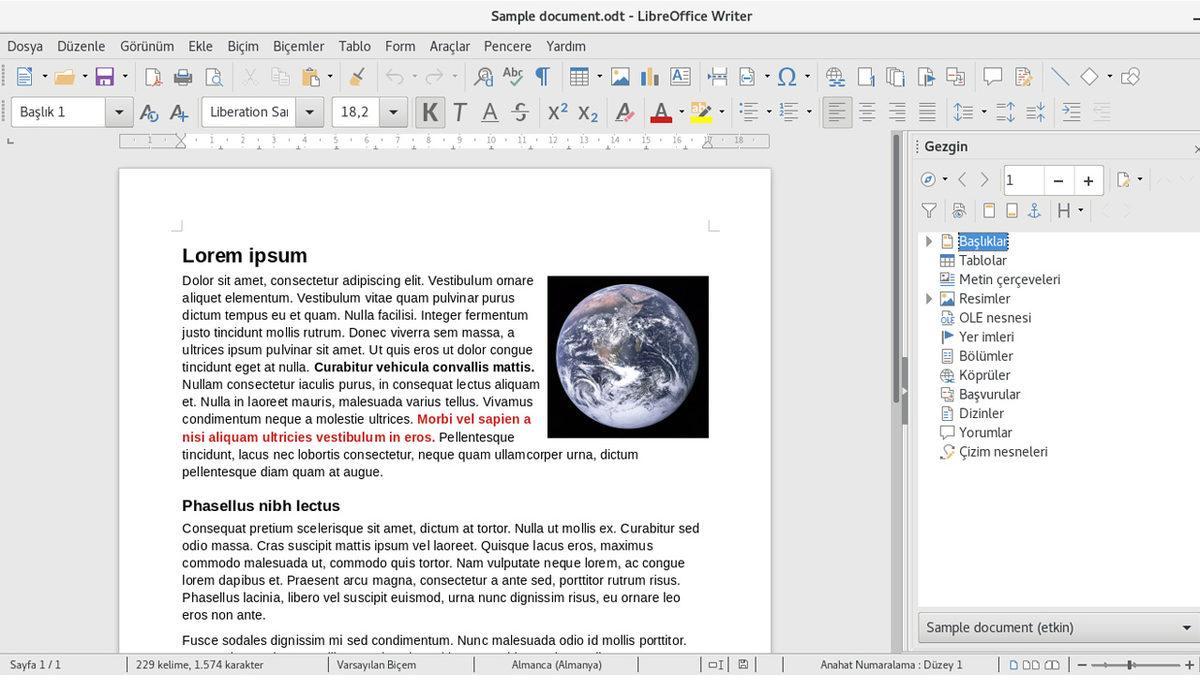Enable center paragraph alignment

(x=866, y=111)
